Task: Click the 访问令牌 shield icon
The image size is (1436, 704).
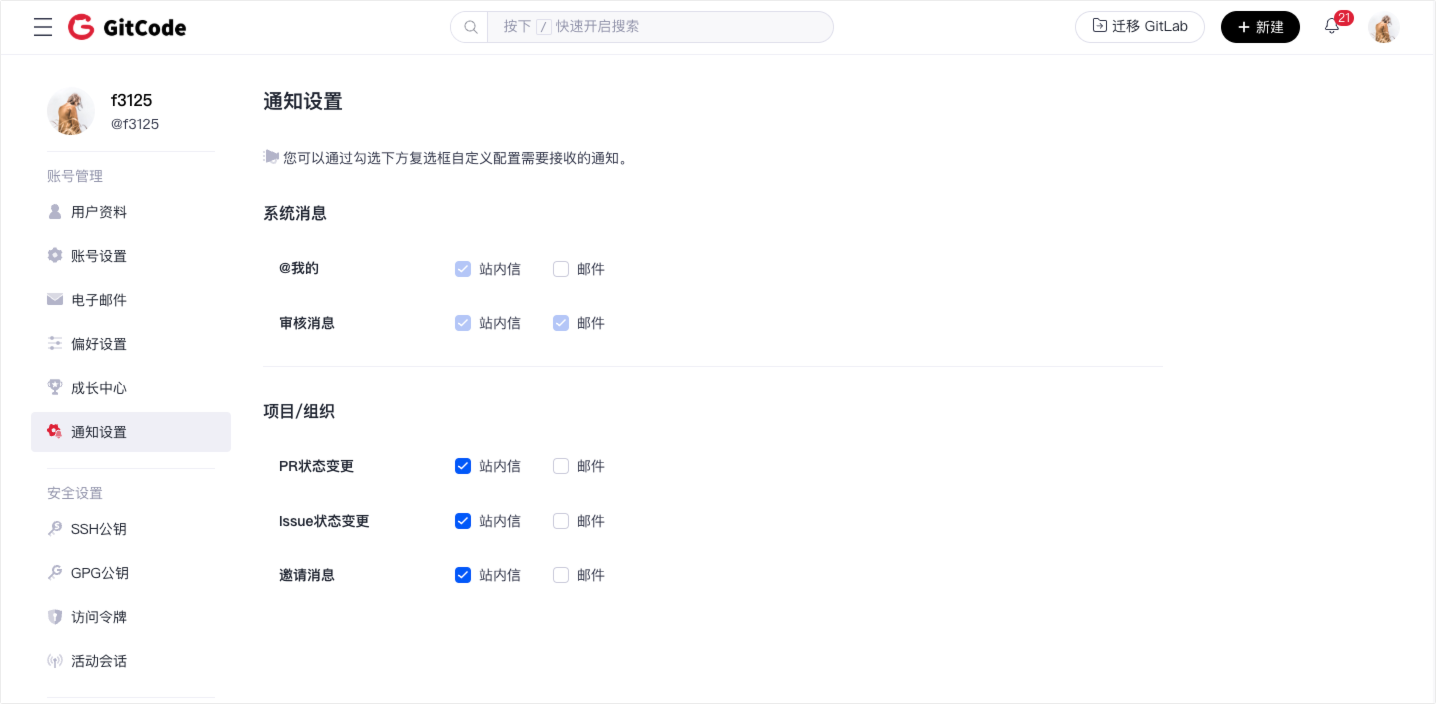Action: pyautogui.click(x=55, y=617)
